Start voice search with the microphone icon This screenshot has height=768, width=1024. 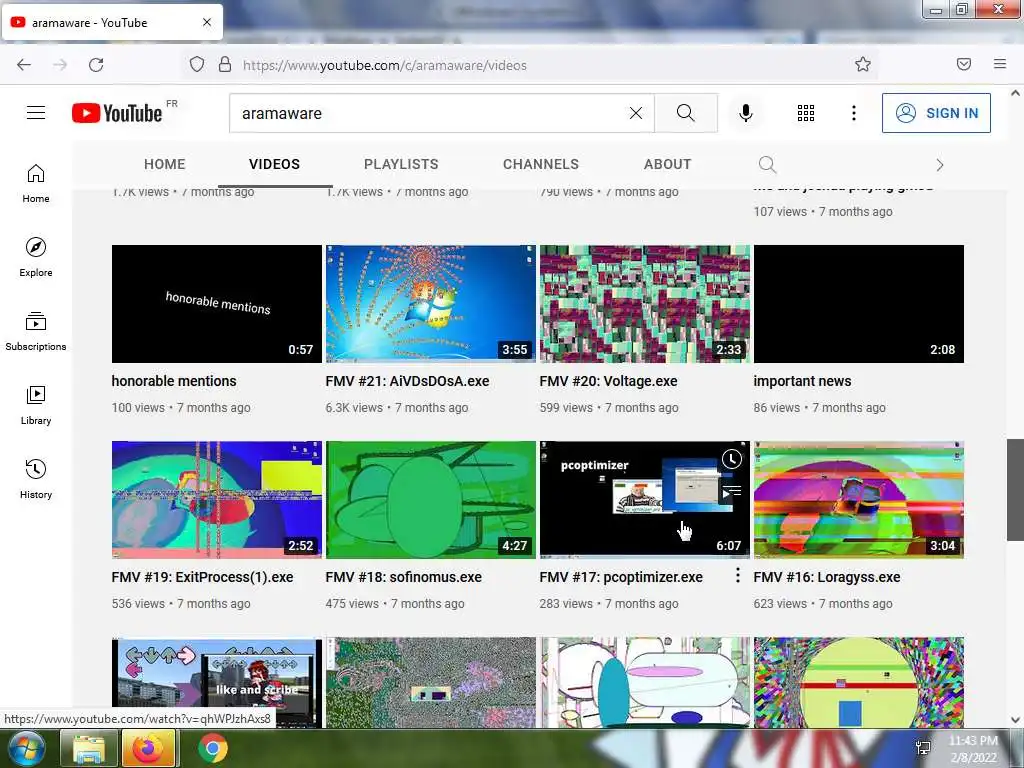(x=745, y=113)
